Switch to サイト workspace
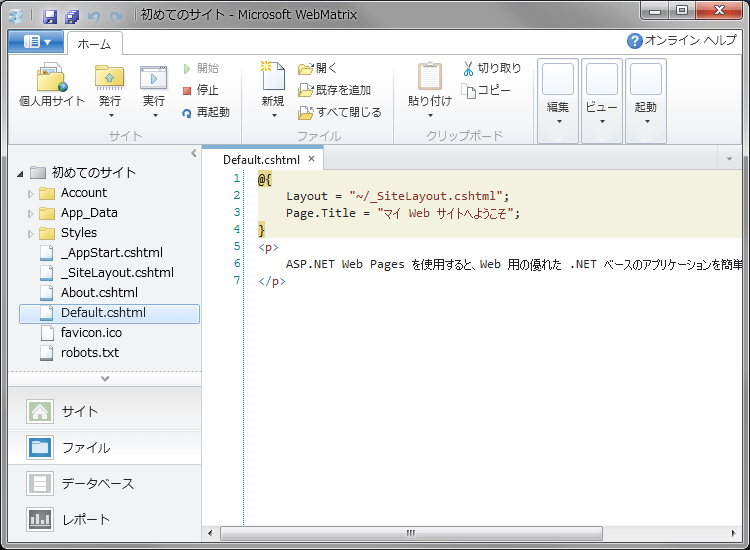Viewport: 750px width, 550px height. click(104, 412)
